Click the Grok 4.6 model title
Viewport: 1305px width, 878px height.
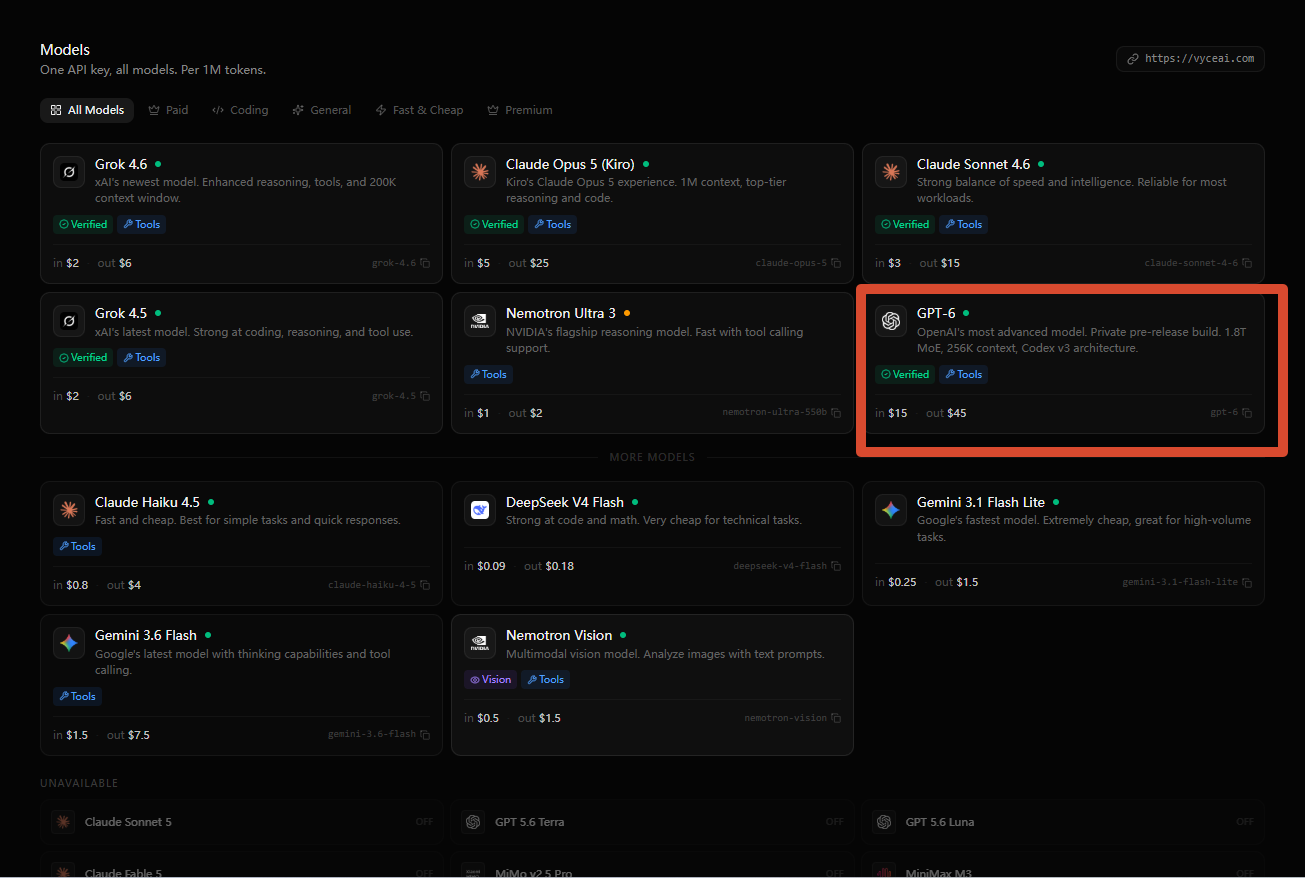tap(121, 164)
